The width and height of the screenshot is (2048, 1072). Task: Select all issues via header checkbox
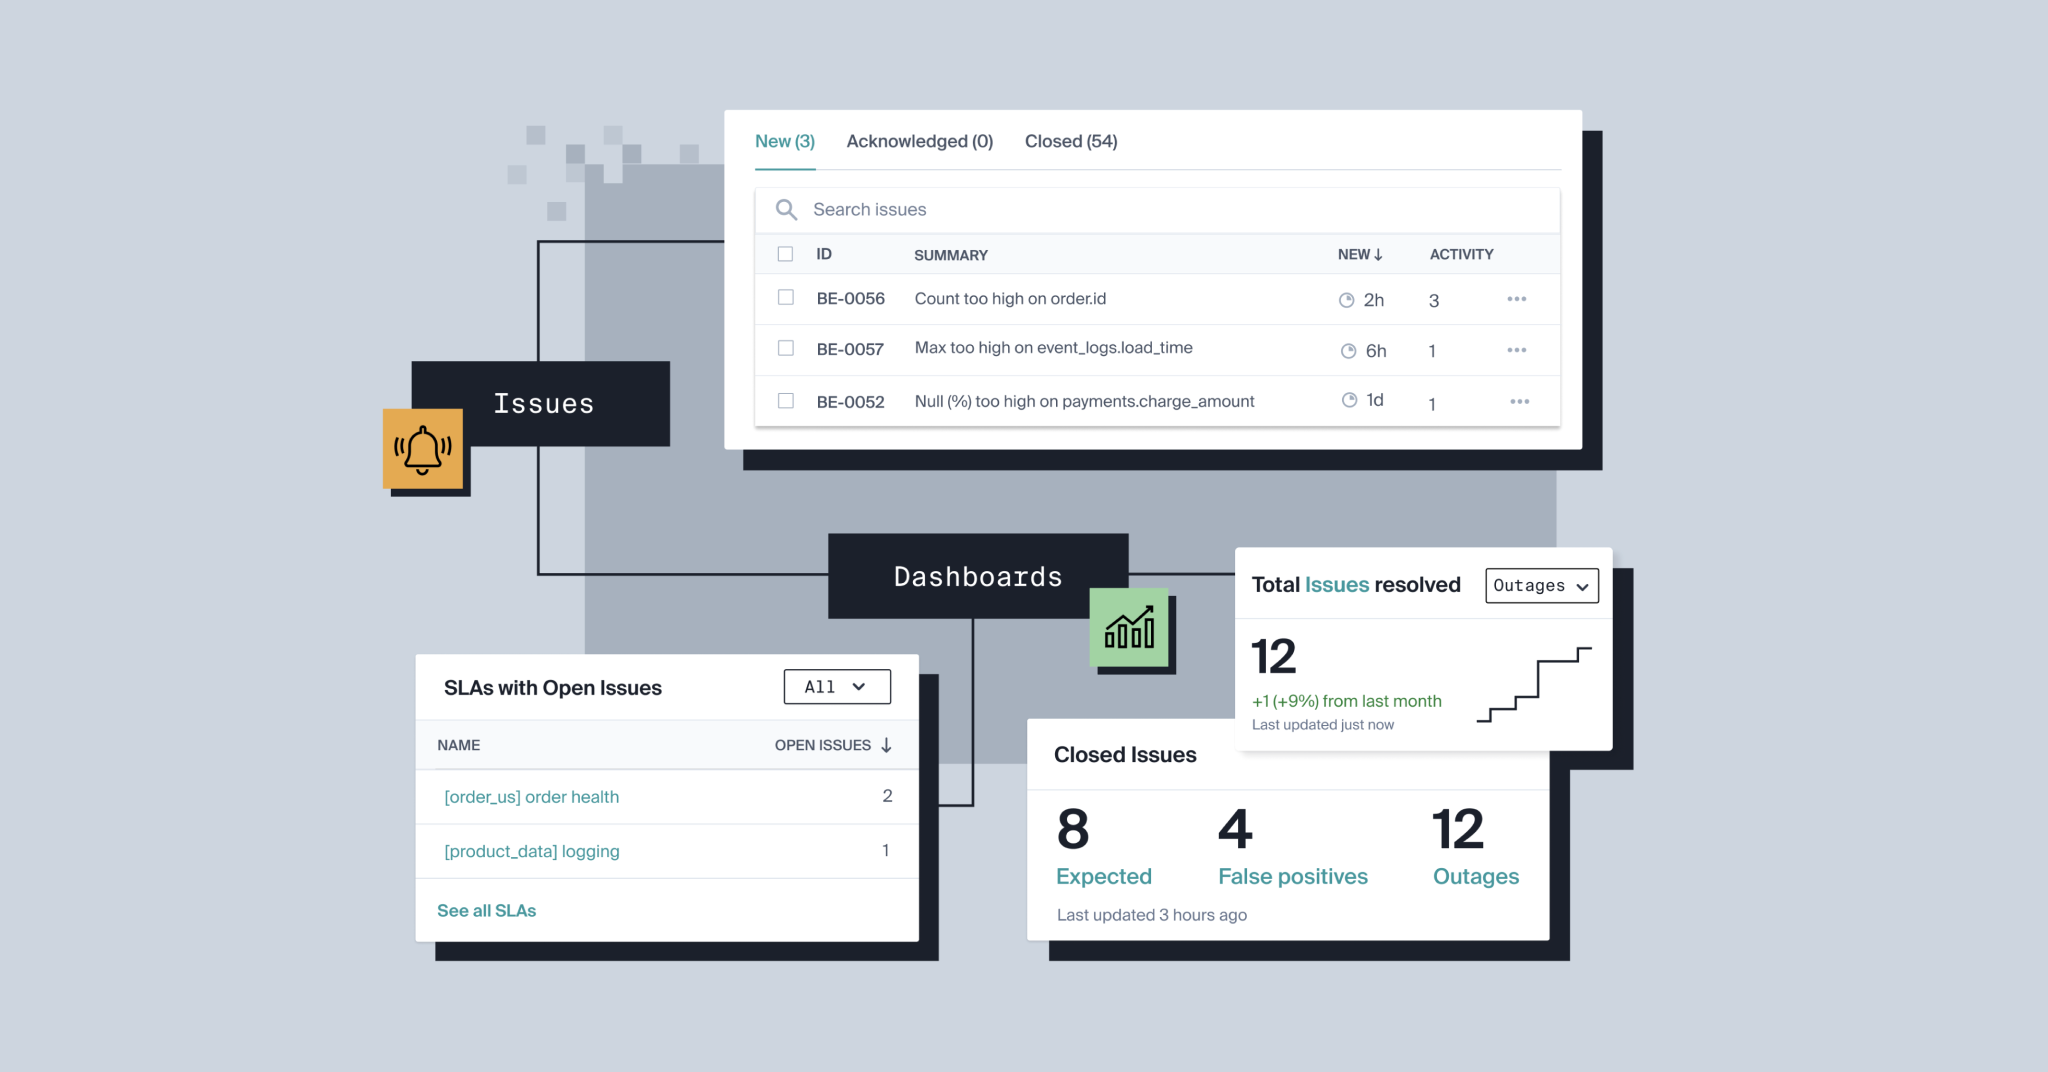(x=785, y=254)
